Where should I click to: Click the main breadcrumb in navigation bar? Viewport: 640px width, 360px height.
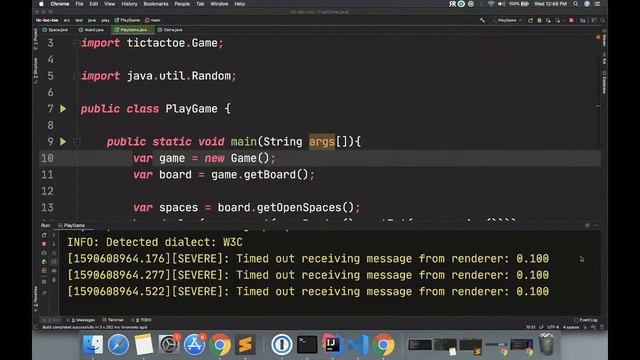tap(153, 20)
